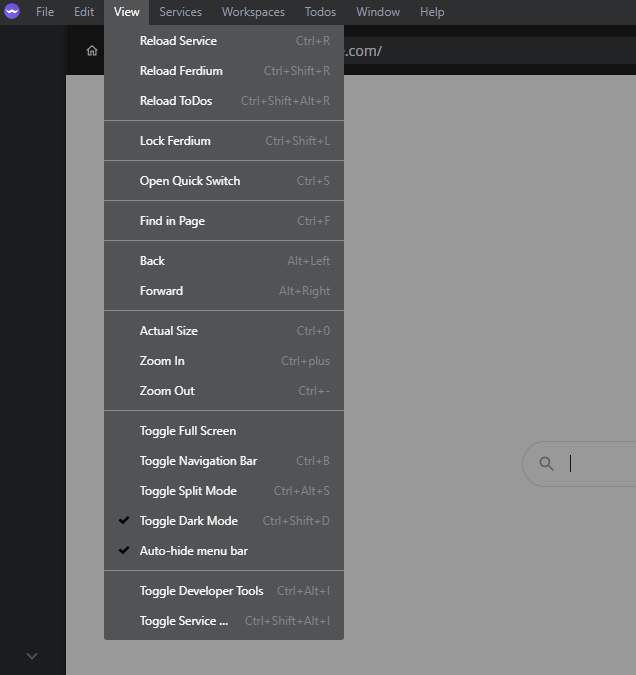Go Back via the View menu
Screen dimensions: 636x675
224,261
